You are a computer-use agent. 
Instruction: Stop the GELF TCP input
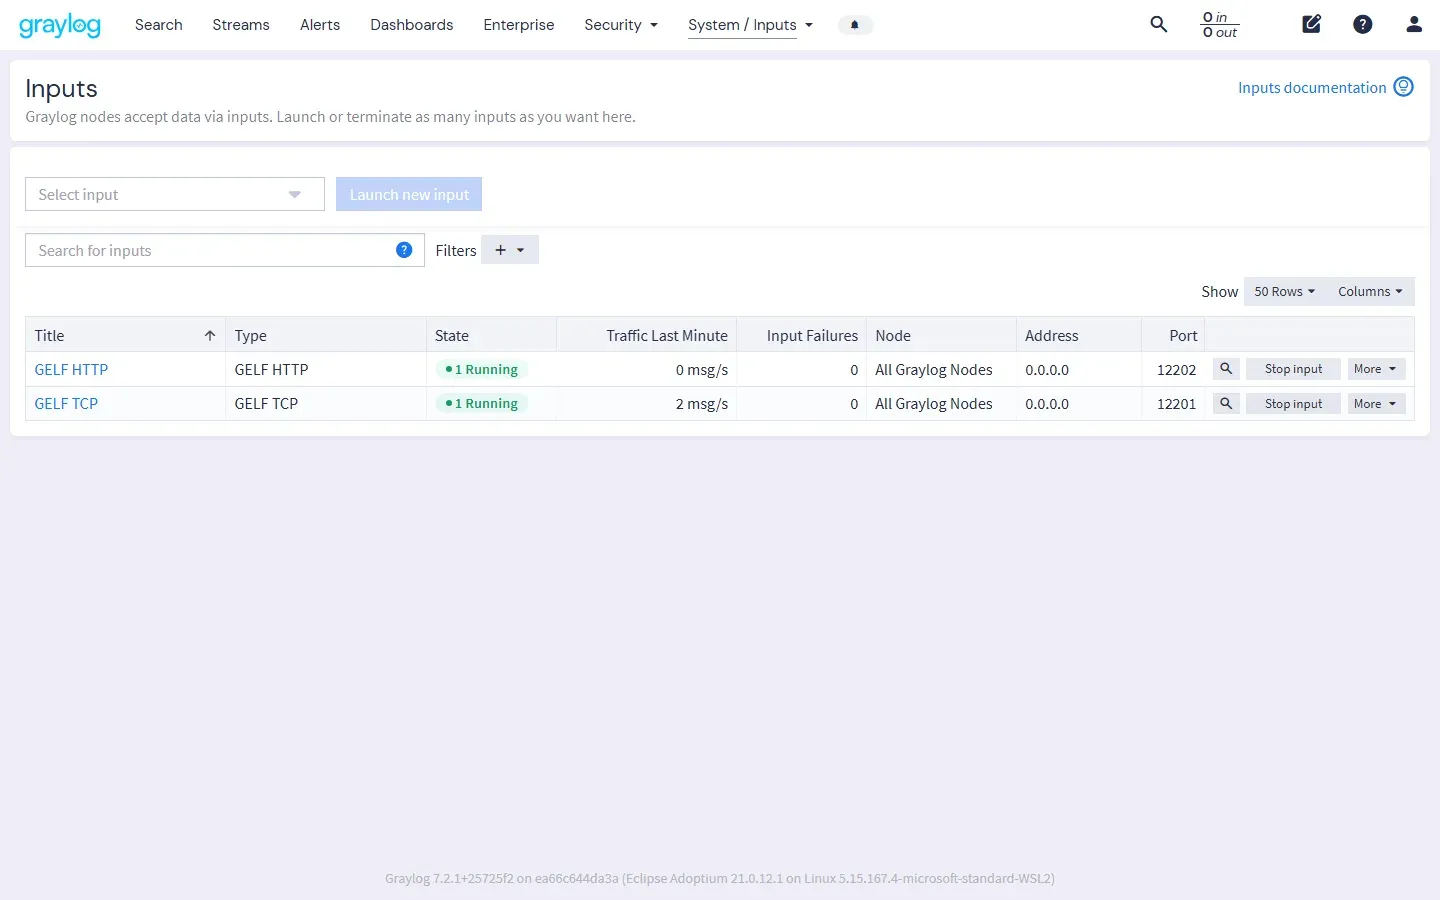[x=1293, y=404]
